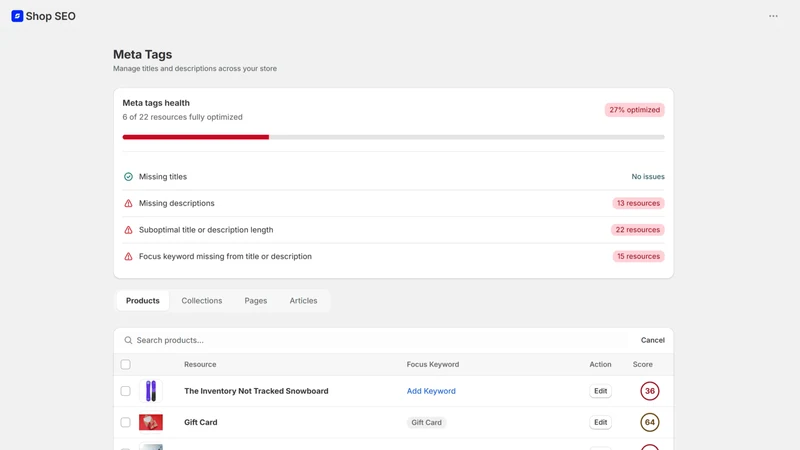Screen dimensions: 800x450
Task: Click the Meta Tags page heading
Action: [x=142, y=55]
